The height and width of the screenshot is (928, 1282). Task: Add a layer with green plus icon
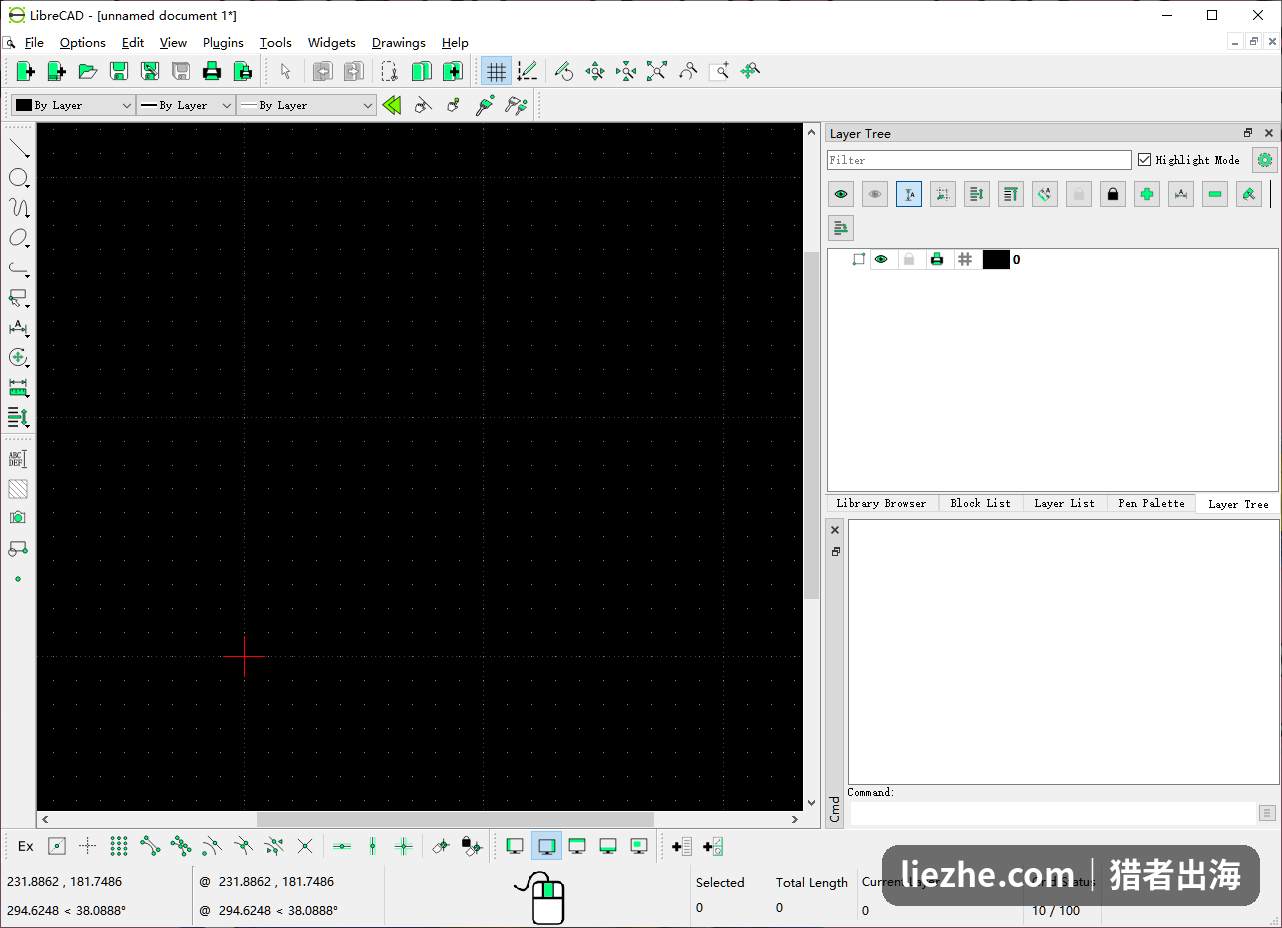tap(1147, 194)
